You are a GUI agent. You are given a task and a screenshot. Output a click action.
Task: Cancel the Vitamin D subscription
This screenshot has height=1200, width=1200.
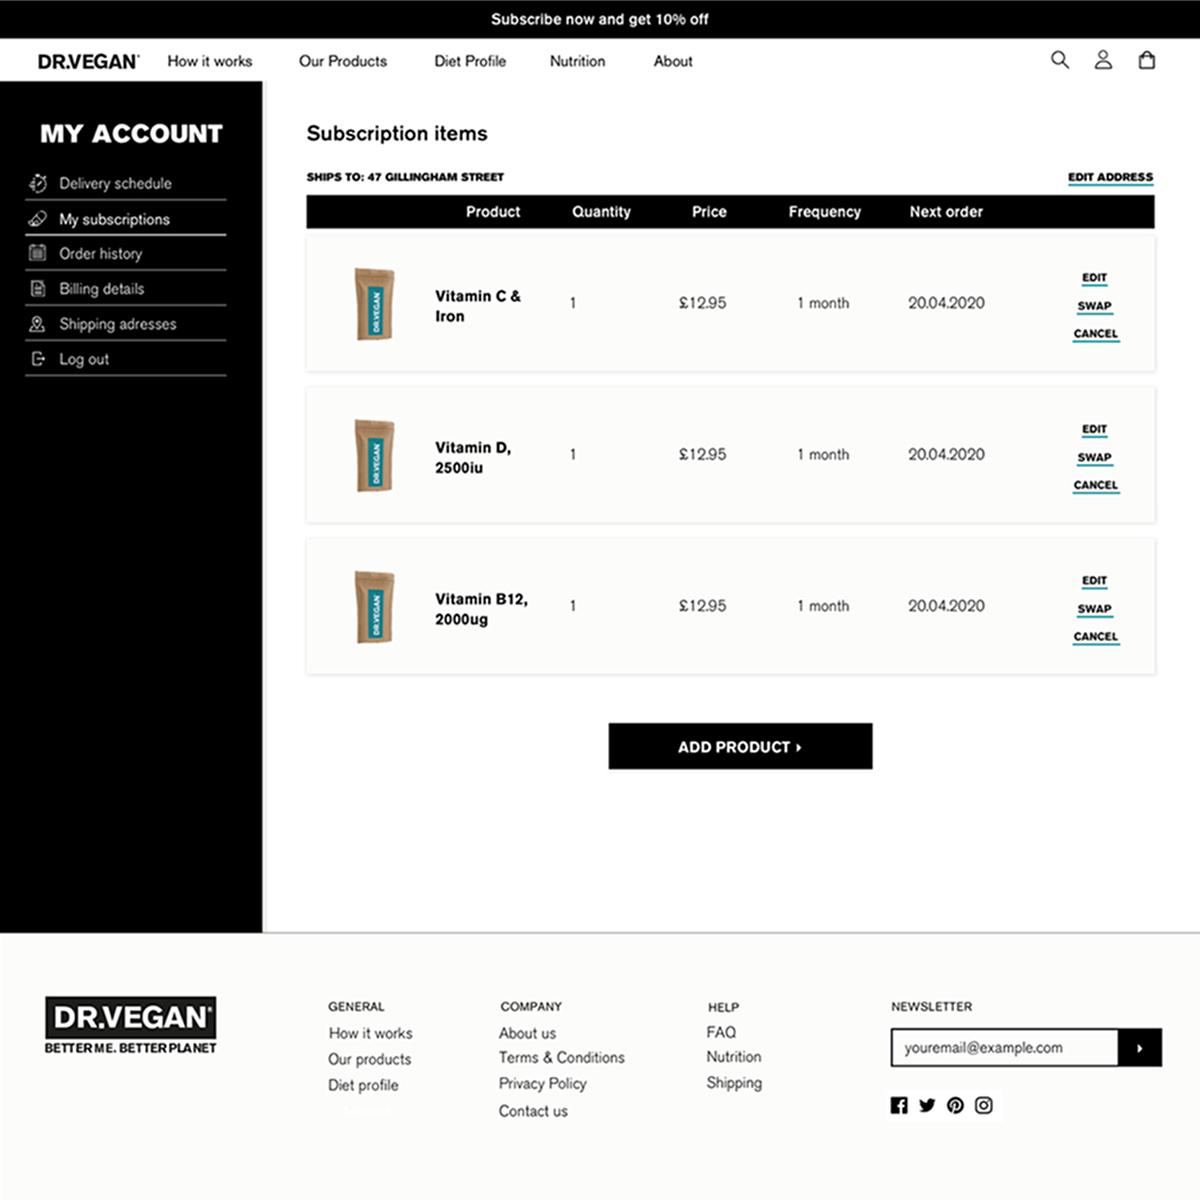pyautogui.click(x=1096, y=485)
